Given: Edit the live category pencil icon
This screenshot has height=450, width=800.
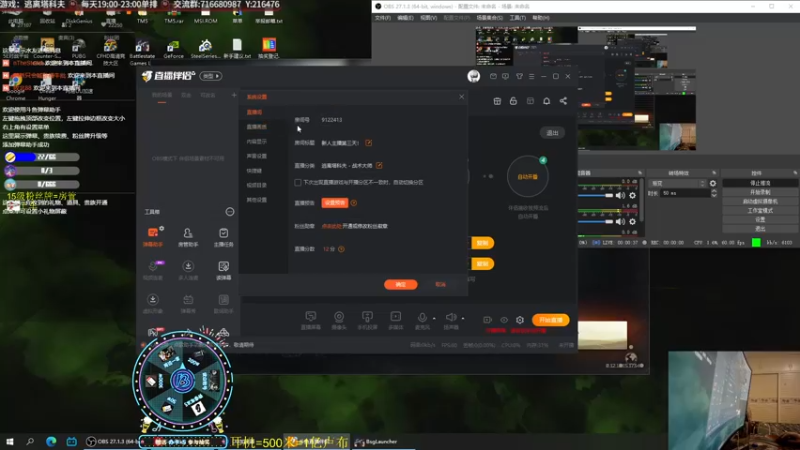Looking at the screenshot, I should pos(379,165).
